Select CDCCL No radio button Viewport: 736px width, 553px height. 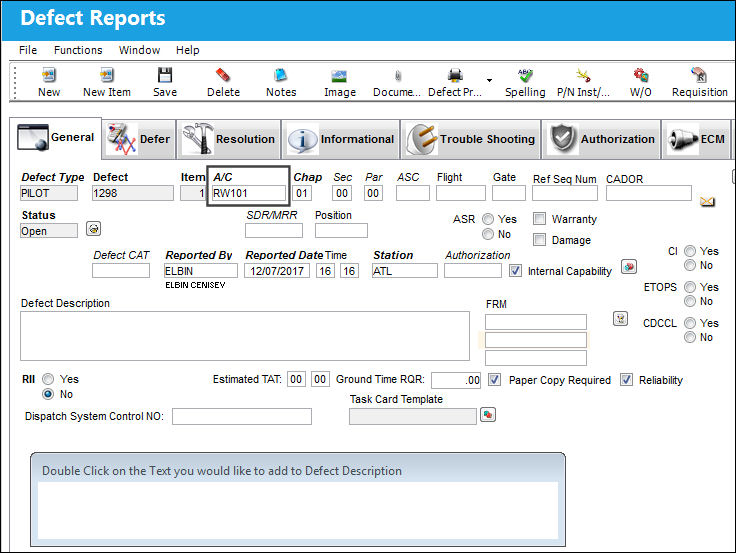pos(690,337)
